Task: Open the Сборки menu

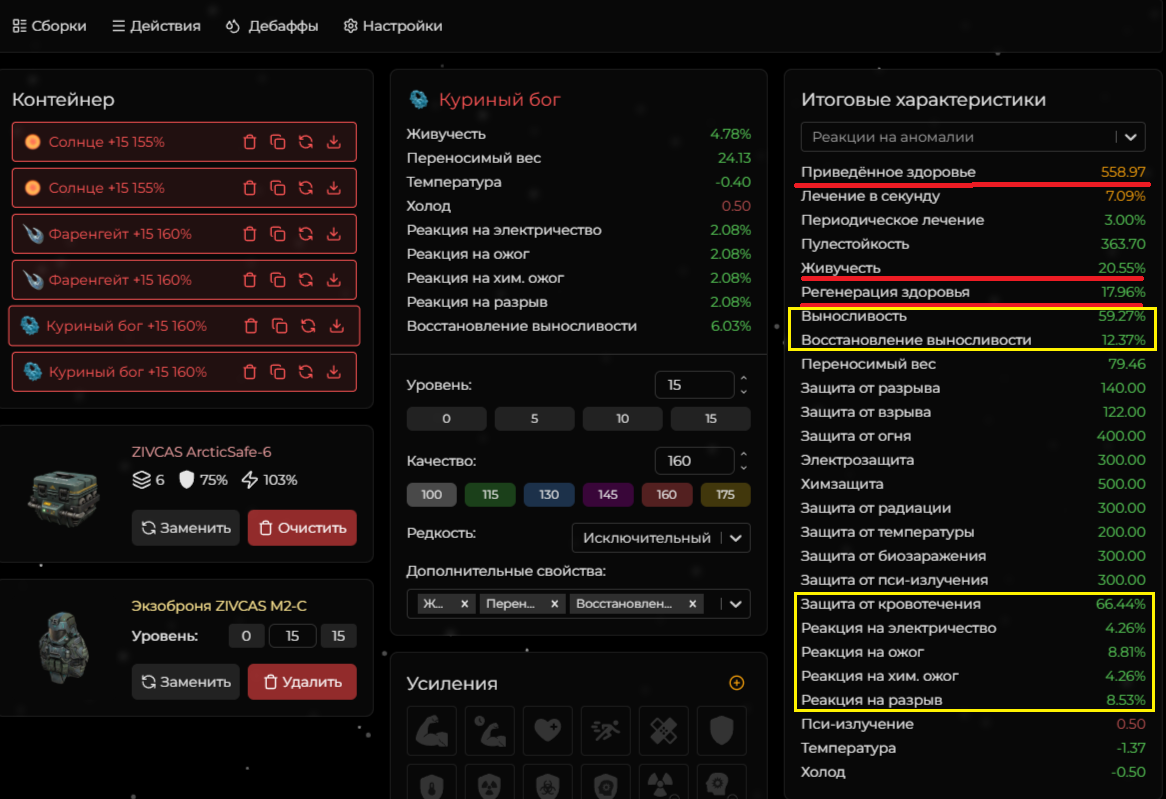Action: click(49, 26)
